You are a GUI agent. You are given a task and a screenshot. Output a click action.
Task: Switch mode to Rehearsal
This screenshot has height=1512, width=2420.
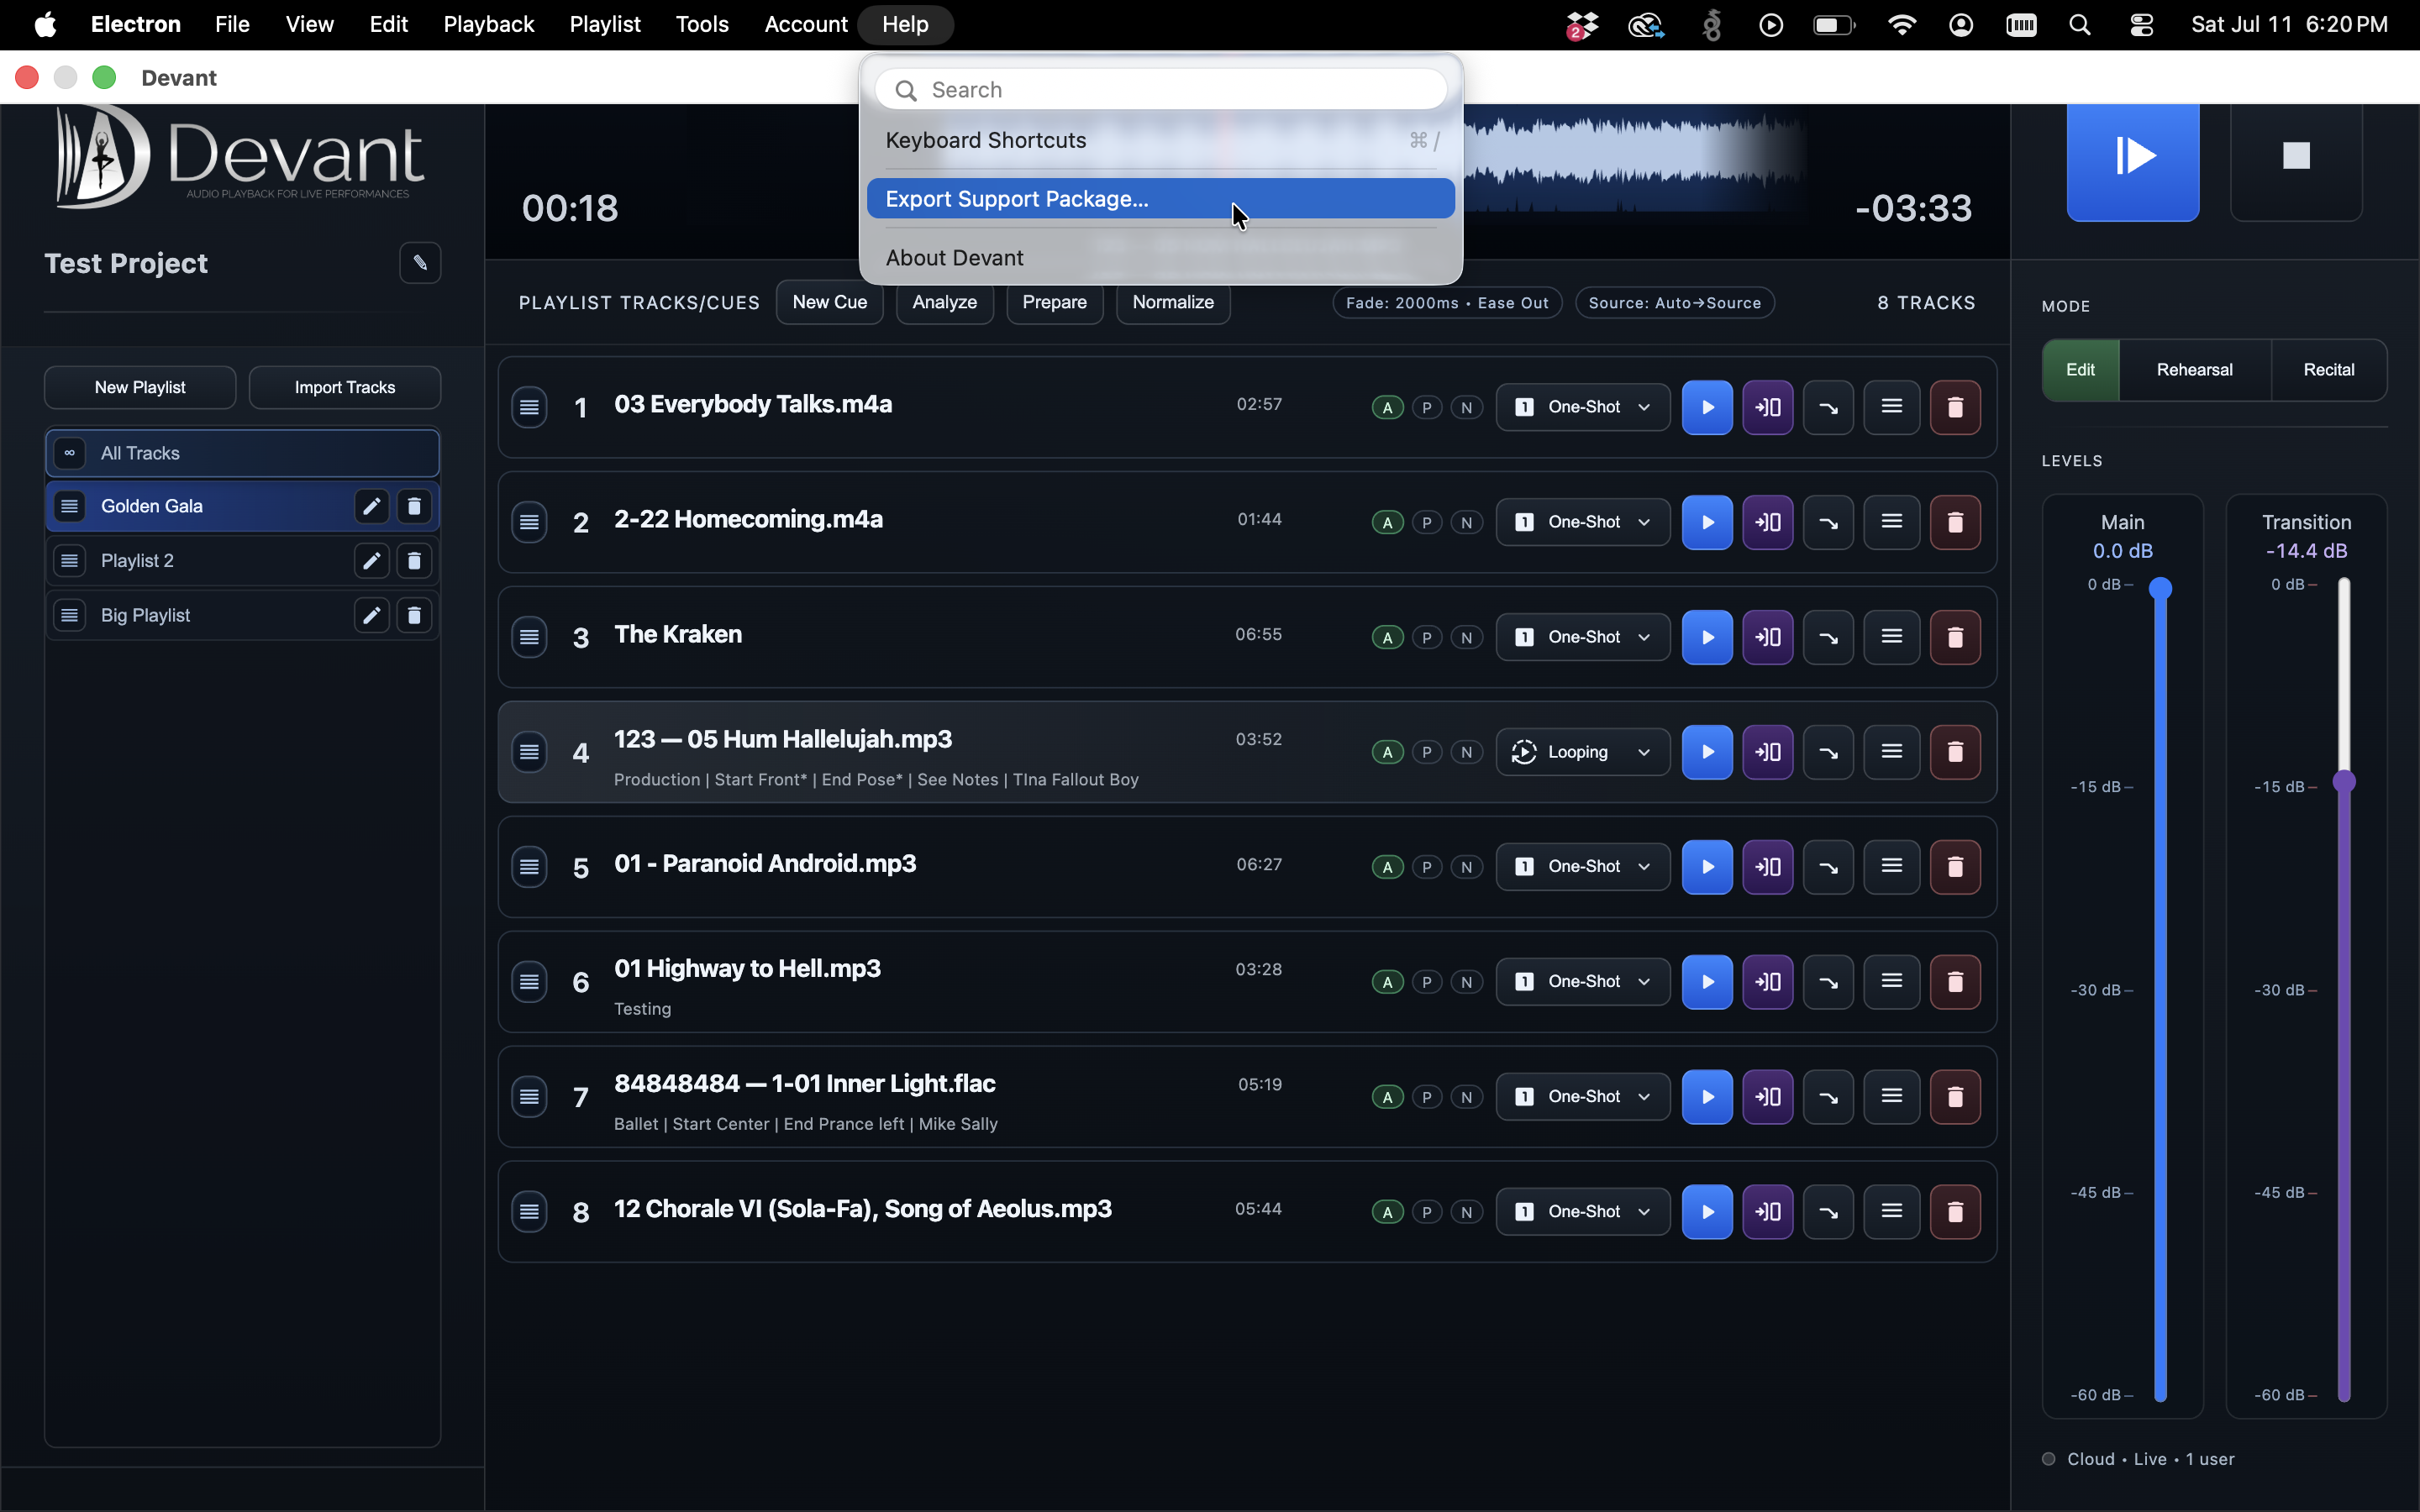[x=2194, y=370]
